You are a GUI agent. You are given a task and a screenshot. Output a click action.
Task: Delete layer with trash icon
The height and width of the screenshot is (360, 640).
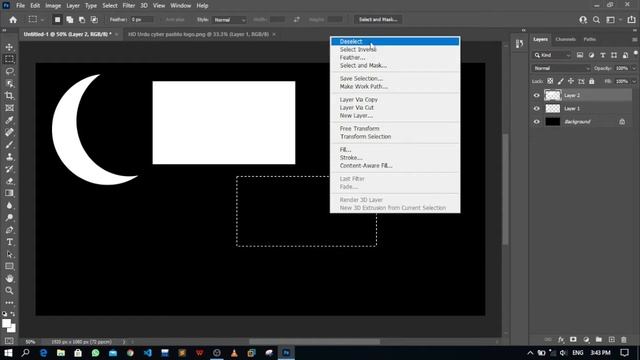click(624, 340)
